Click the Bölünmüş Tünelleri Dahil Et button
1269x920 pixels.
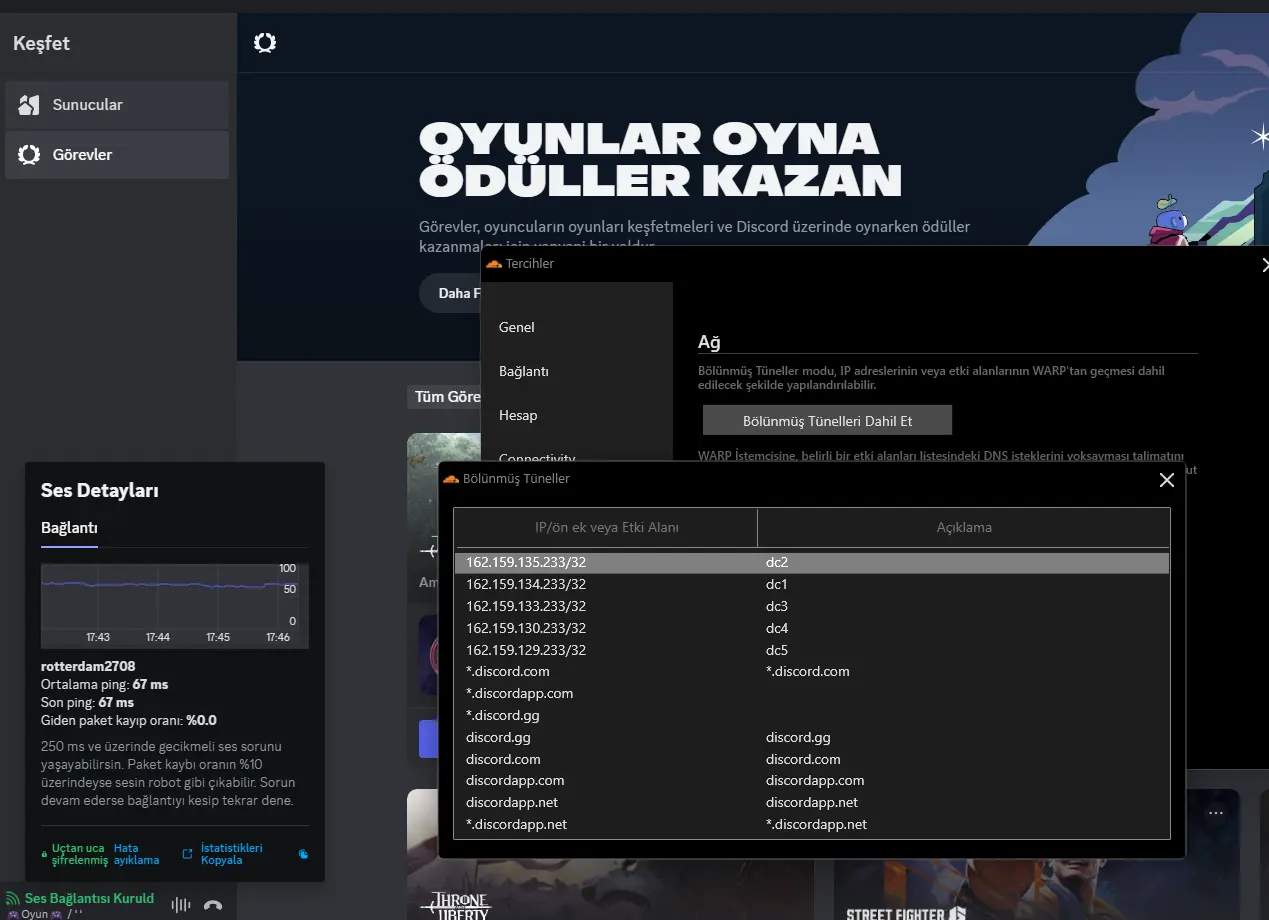click(x=827, y=421)
